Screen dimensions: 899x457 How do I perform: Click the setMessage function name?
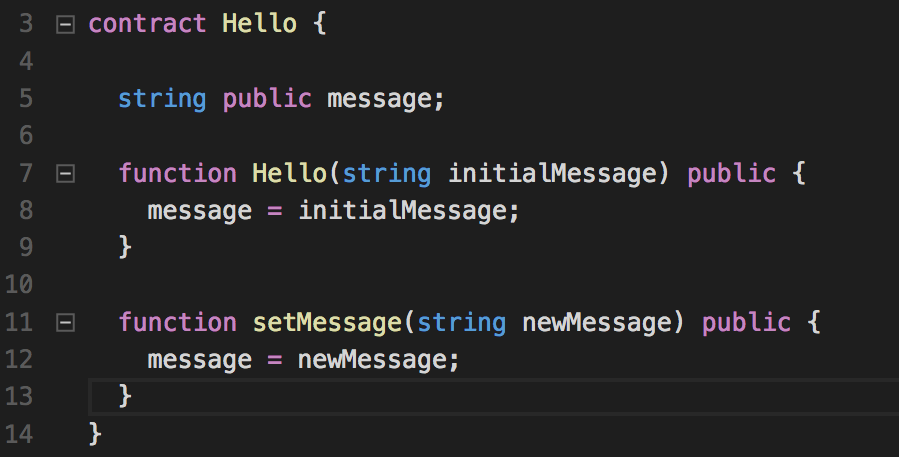327,323
